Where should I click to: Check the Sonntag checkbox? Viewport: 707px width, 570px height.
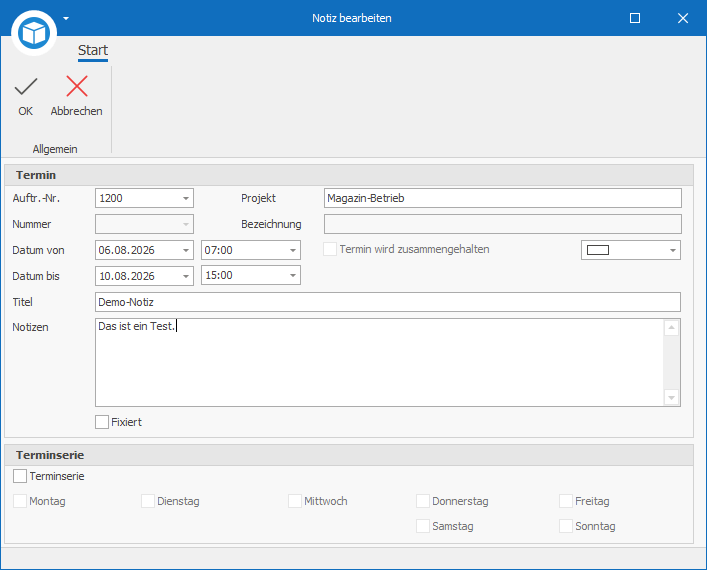tap(566, 526)
